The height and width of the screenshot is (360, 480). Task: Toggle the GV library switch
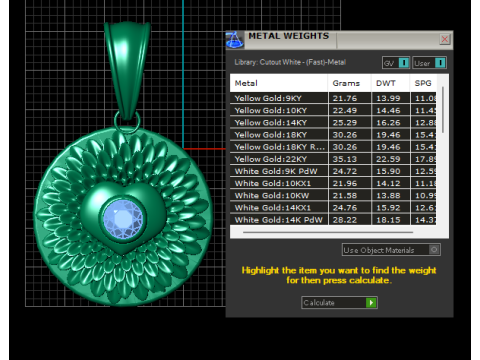tap(396, 63)
